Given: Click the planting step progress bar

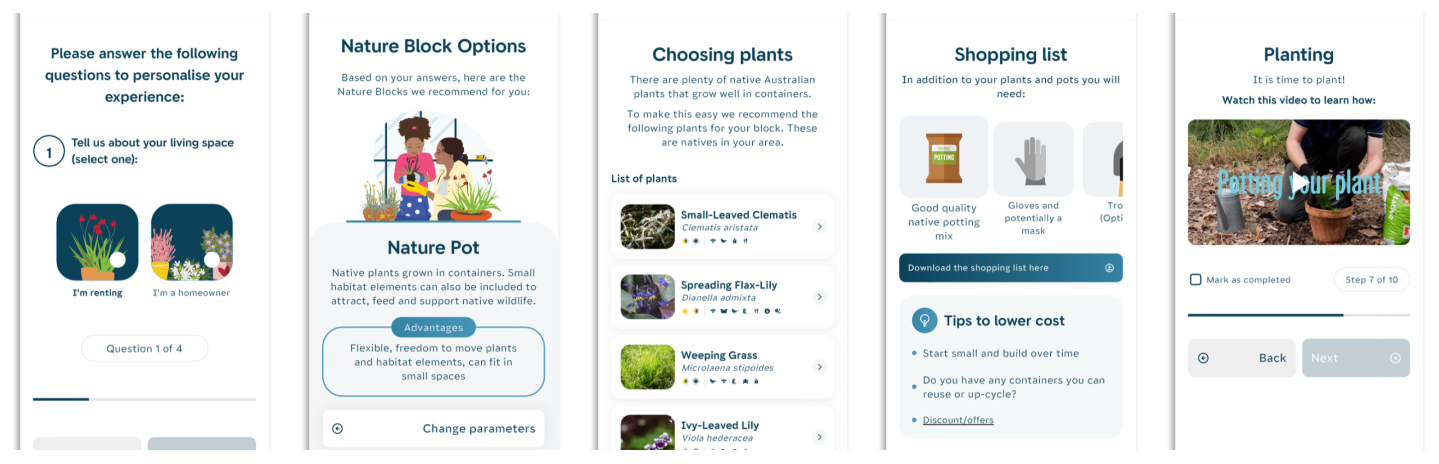Looking at the screenshot, I should [1298, 315].
